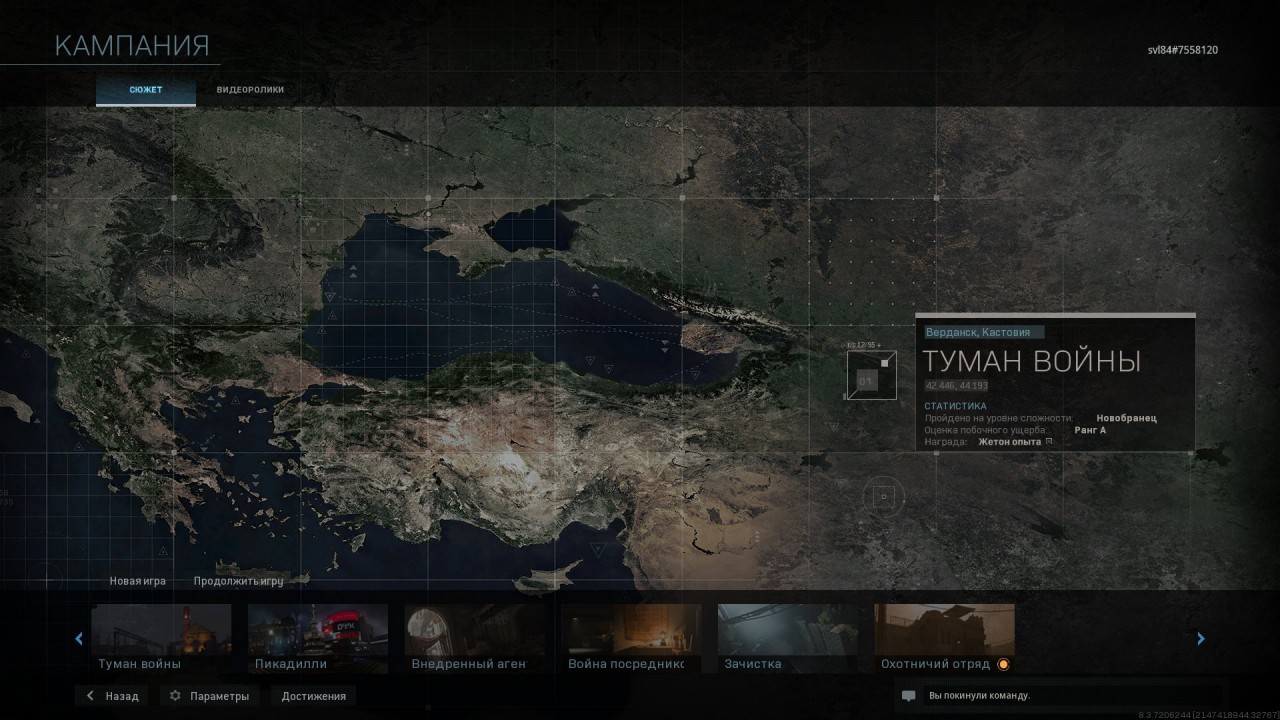
Task: Click the КАМПАНИЯ heading
Action: [x=131, y=46]
